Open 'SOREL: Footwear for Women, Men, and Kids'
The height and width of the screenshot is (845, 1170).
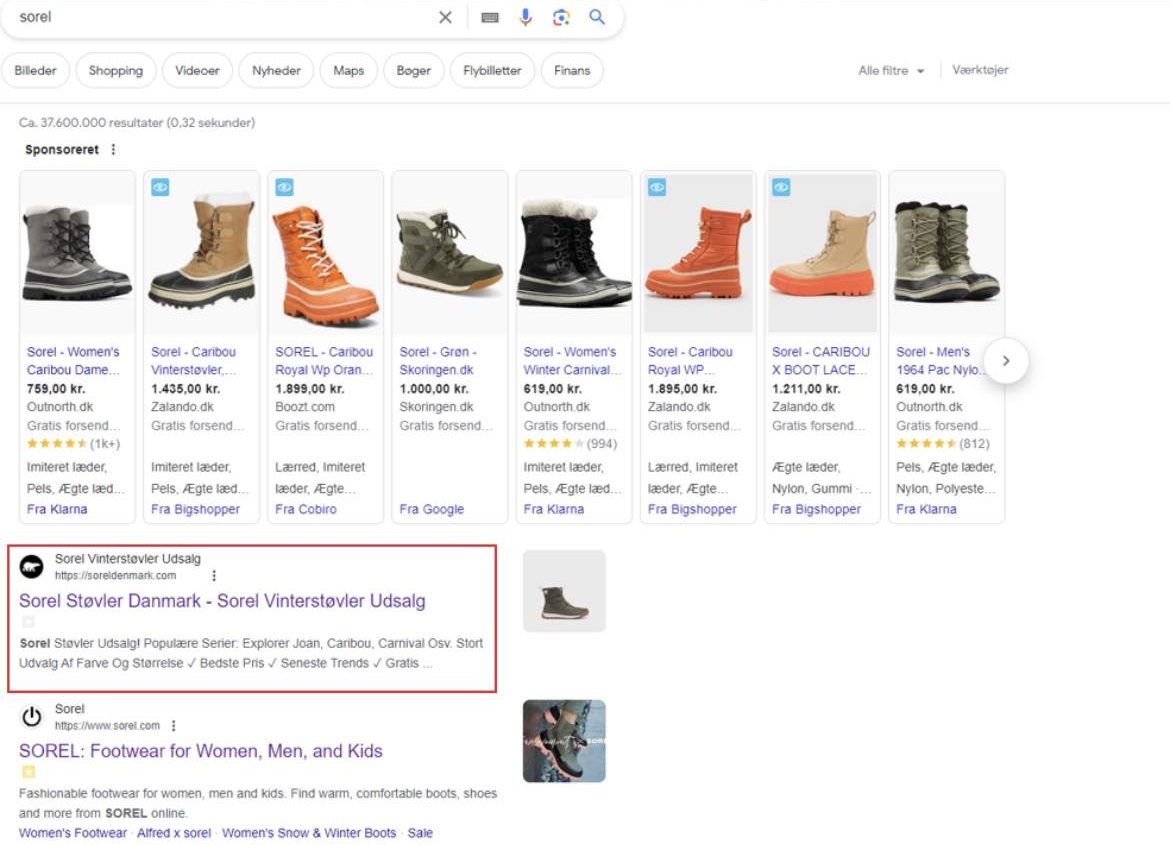click(201, 751)
